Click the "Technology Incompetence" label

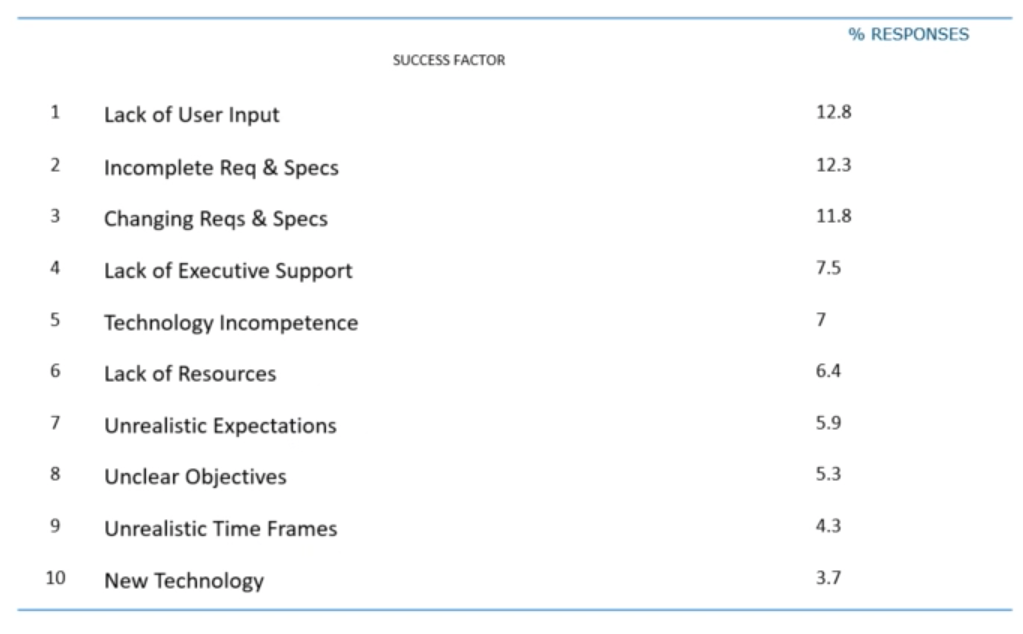[231, 323]
